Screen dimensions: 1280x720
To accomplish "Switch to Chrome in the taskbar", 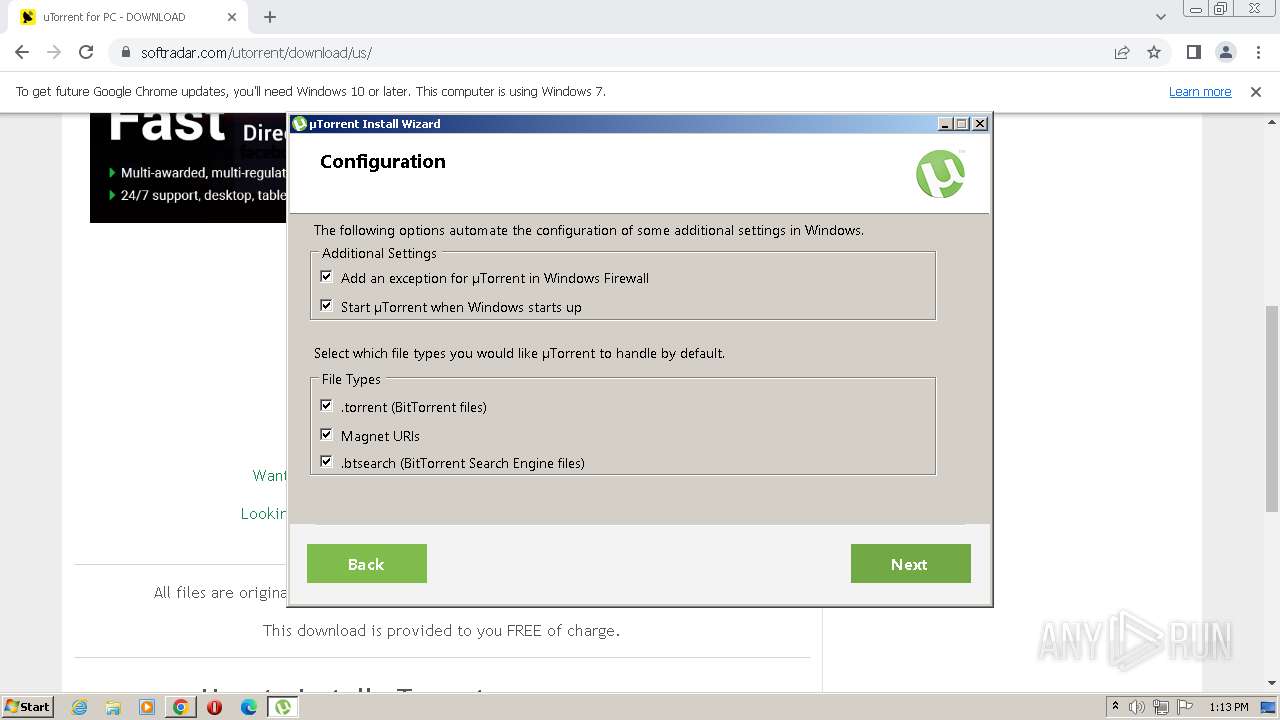I will click(181, 707).
